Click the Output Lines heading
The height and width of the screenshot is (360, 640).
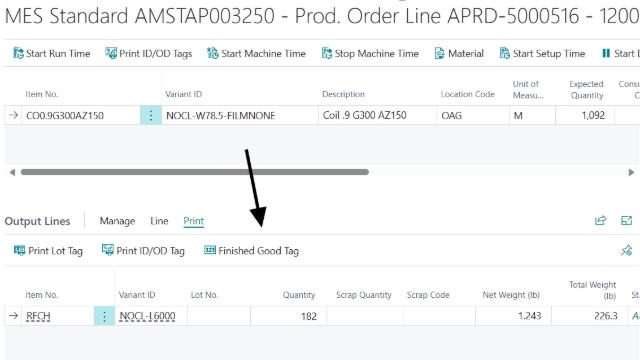point(38,221)
